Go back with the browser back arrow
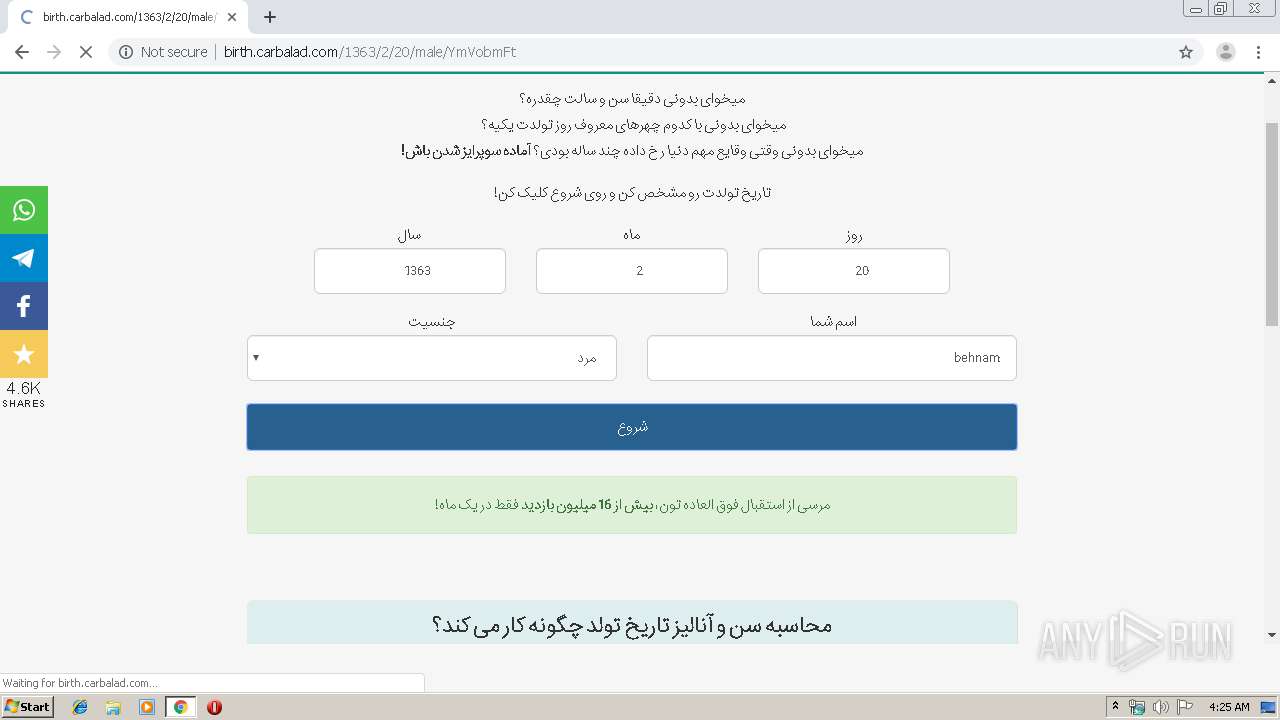 click(x=22, y=52)
